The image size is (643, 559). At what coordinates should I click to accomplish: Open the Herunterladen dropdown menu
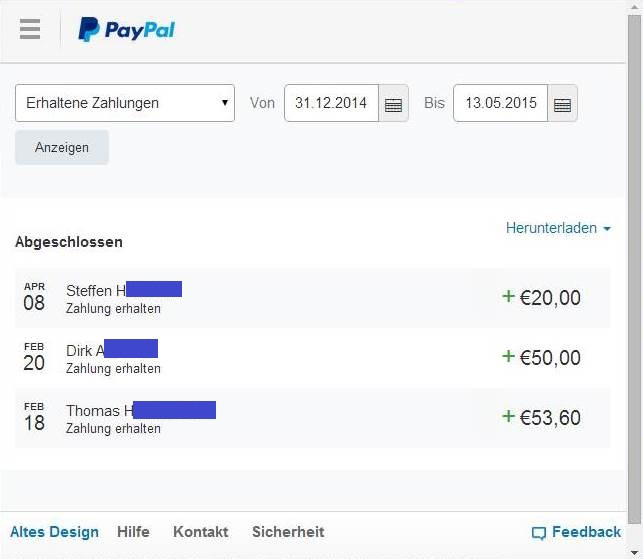click(558, 228)
